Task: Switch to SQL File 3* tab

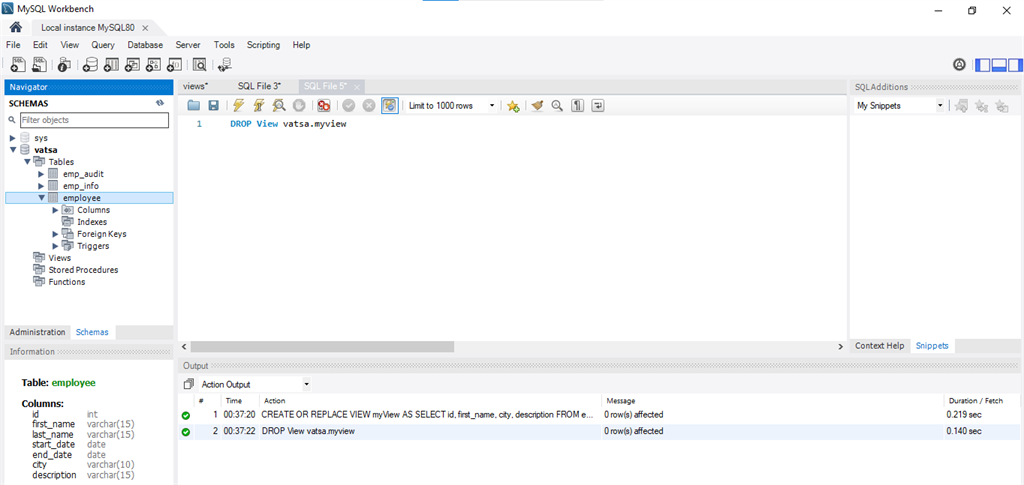Action: 259,86
